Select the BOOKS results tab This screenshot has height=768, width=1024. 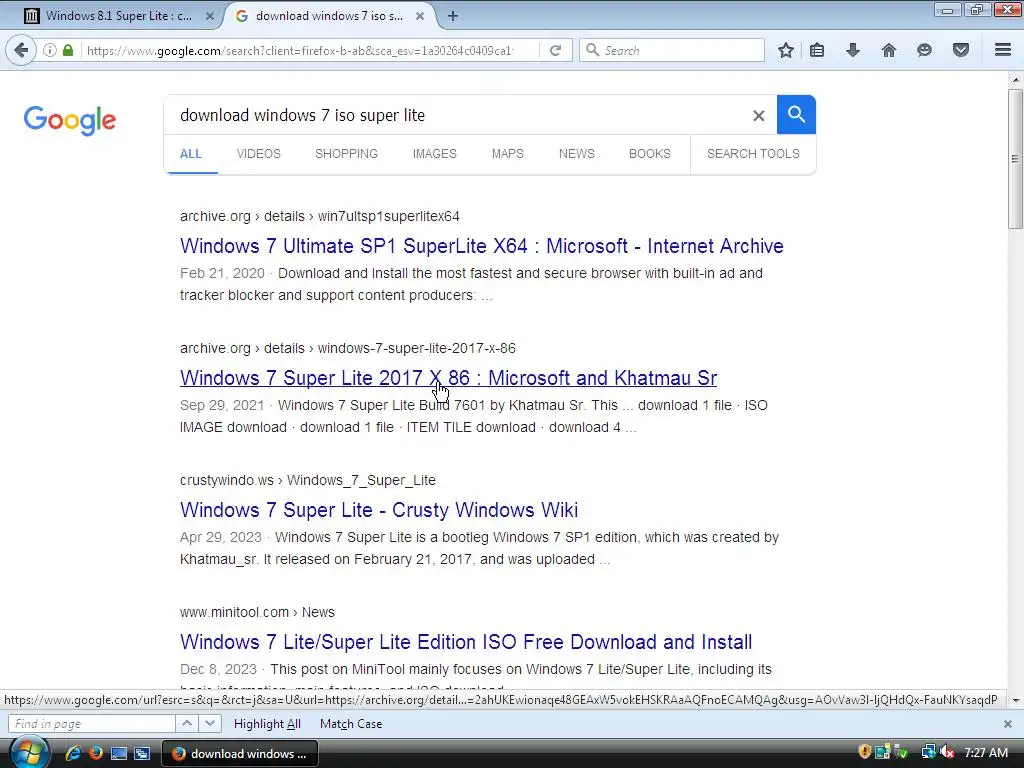click(649, 153)
